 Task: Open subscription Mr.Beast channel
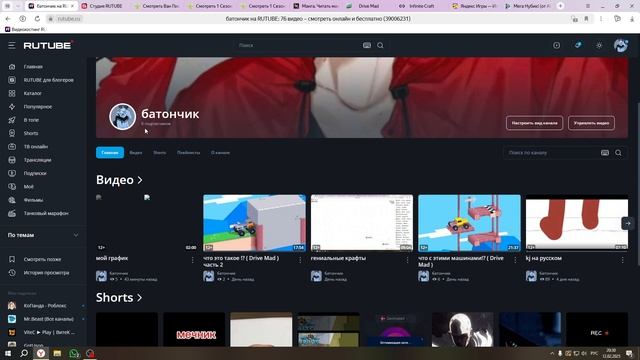click(x=48, y=319)
